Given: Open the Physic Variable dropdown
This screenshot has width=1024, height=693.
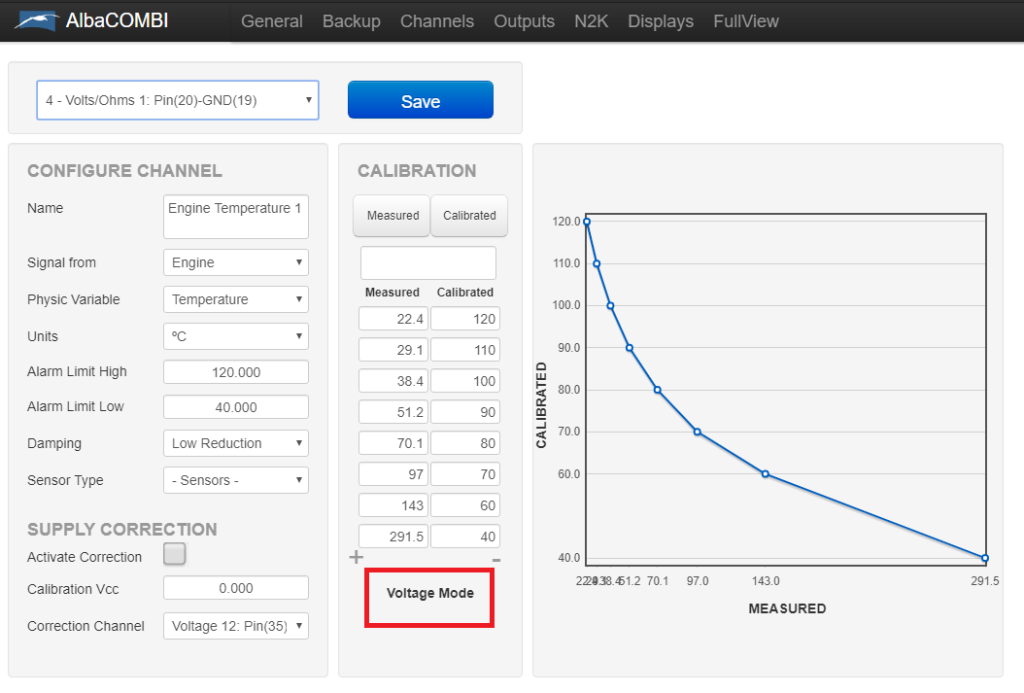Looking at the screenshot, I should (236, 299).
